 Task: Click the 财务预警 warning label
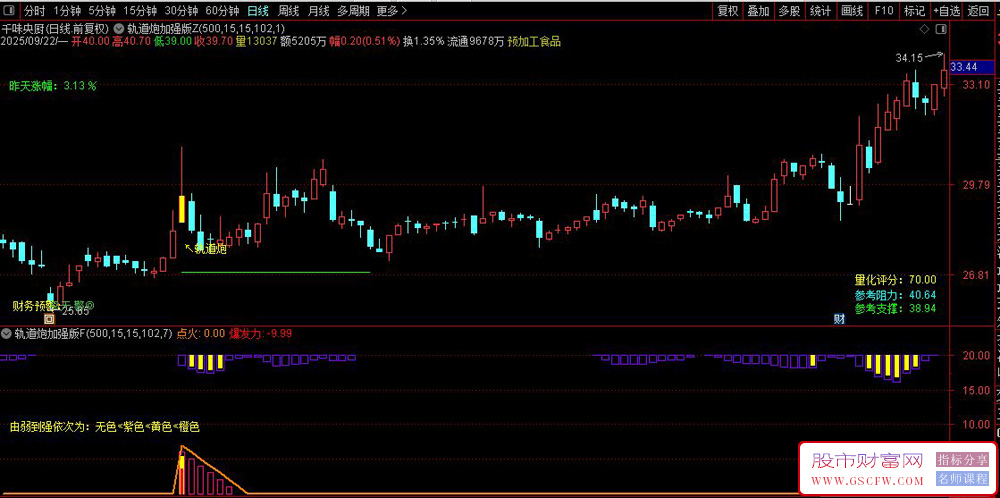(35, 305)
